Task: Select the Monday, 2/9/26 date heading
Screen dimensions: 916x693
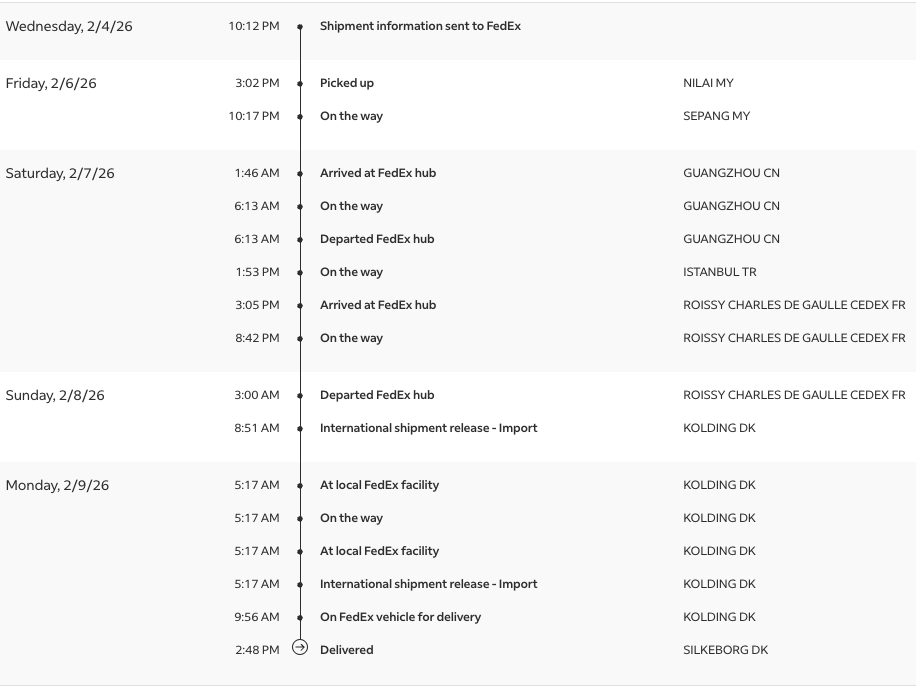Action: click(57, 486)
